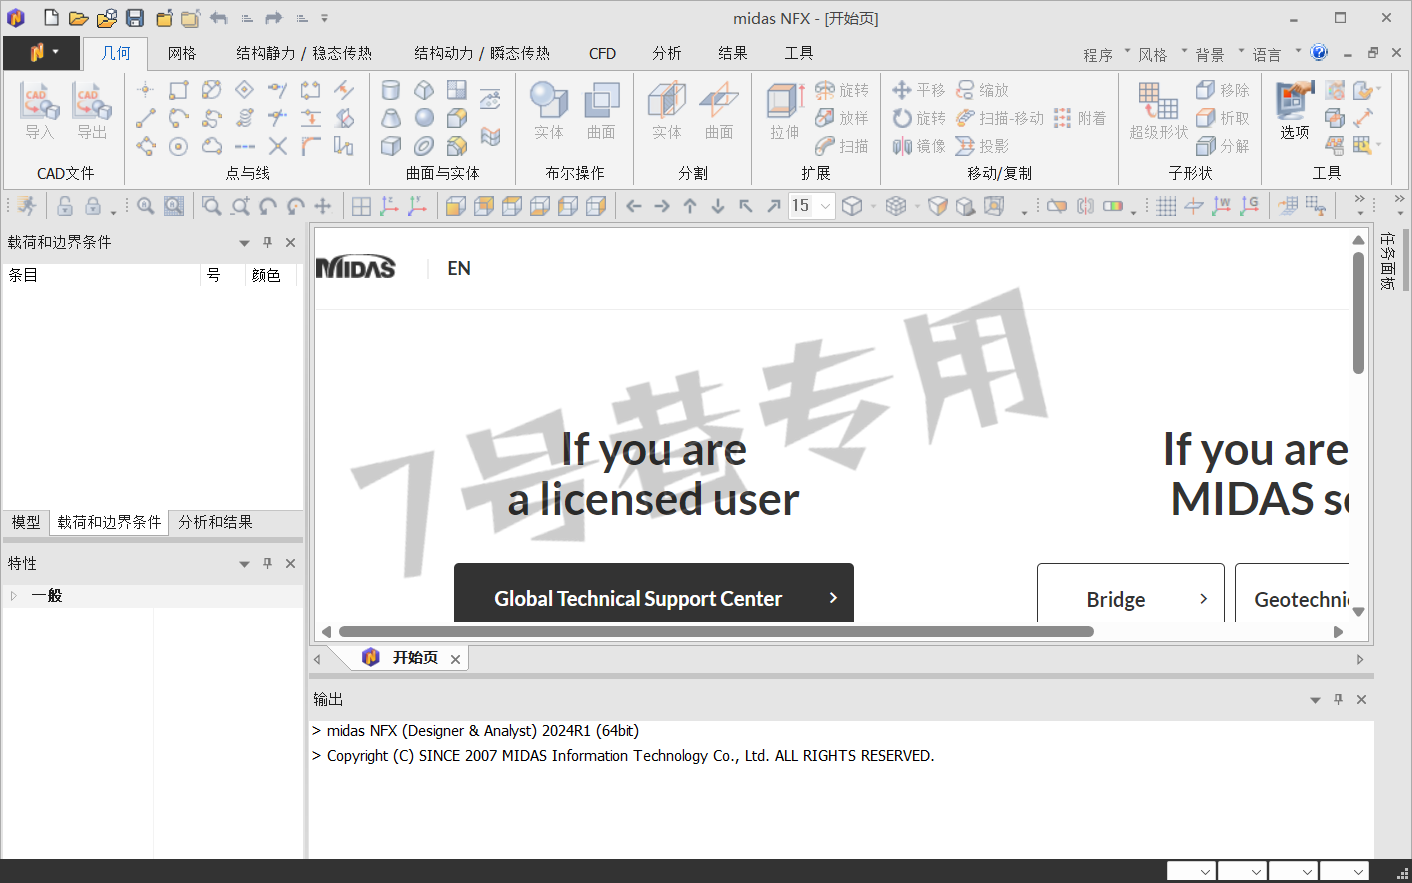Click the MIDAS logo link
1412x883 pixels.
coord(356,268)
